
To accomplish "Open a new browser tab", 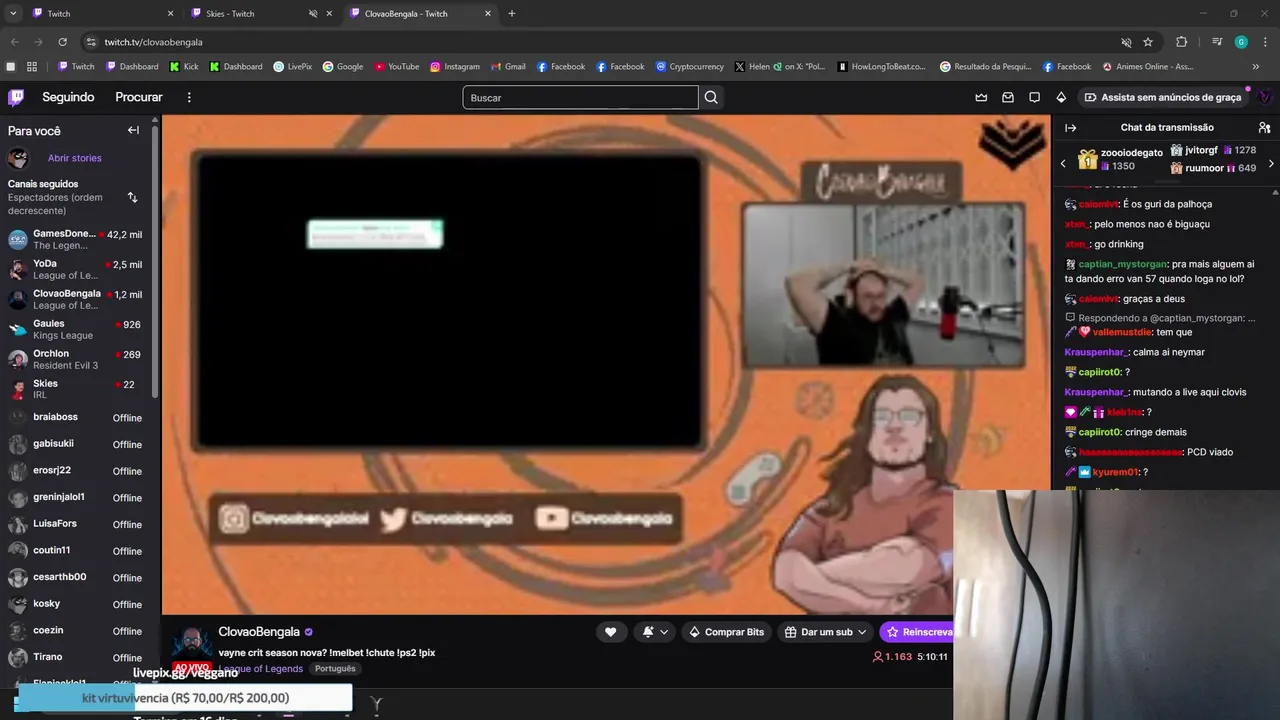I will (x=512, y=13).
